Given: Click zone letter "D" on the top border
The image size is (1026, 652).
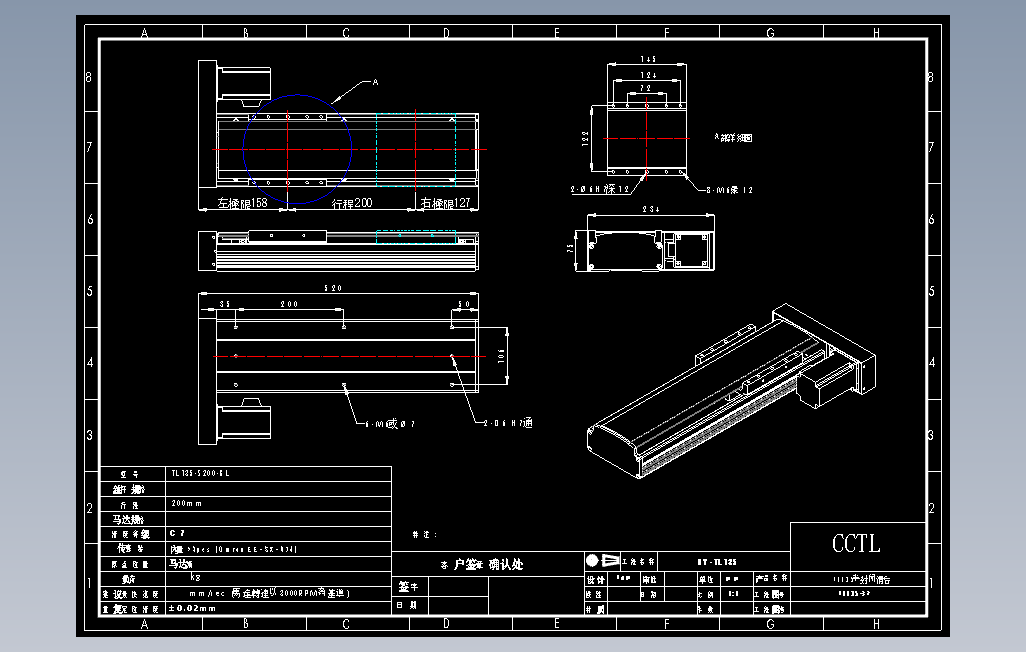Looking at the screenshot, I should click(446, 32).
